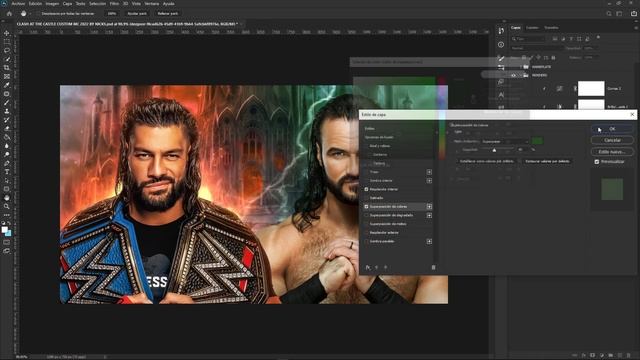Select the Pen tool
The width and height of the screenshot is (640, 360).
[7, 163]
